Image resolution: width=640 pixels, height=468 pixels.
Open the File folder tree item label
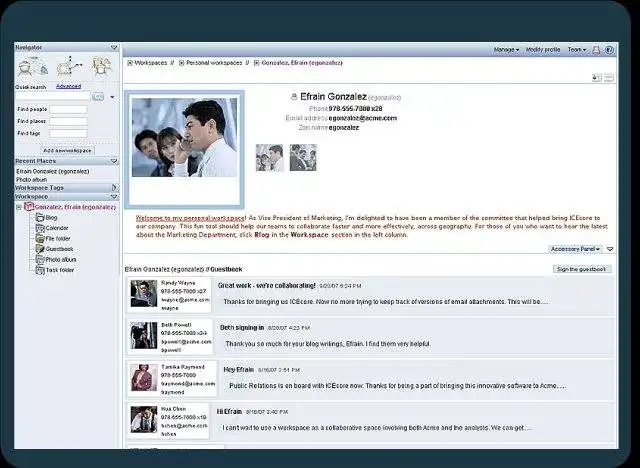pyautogui.click(x=58, y=239)
